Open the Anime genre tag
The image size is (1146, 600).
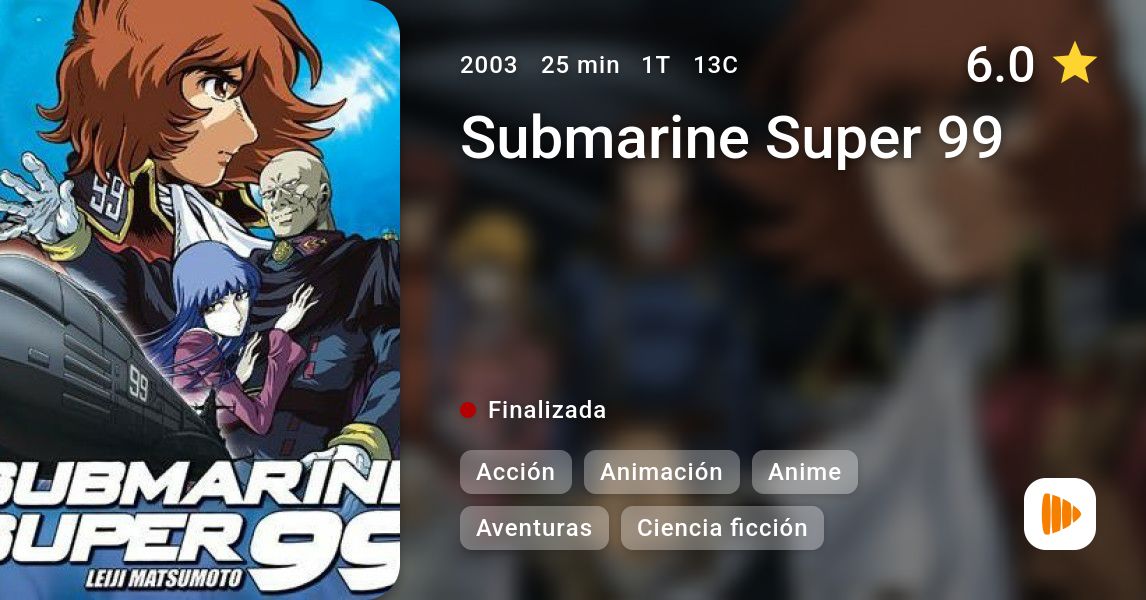pos(805,472)
